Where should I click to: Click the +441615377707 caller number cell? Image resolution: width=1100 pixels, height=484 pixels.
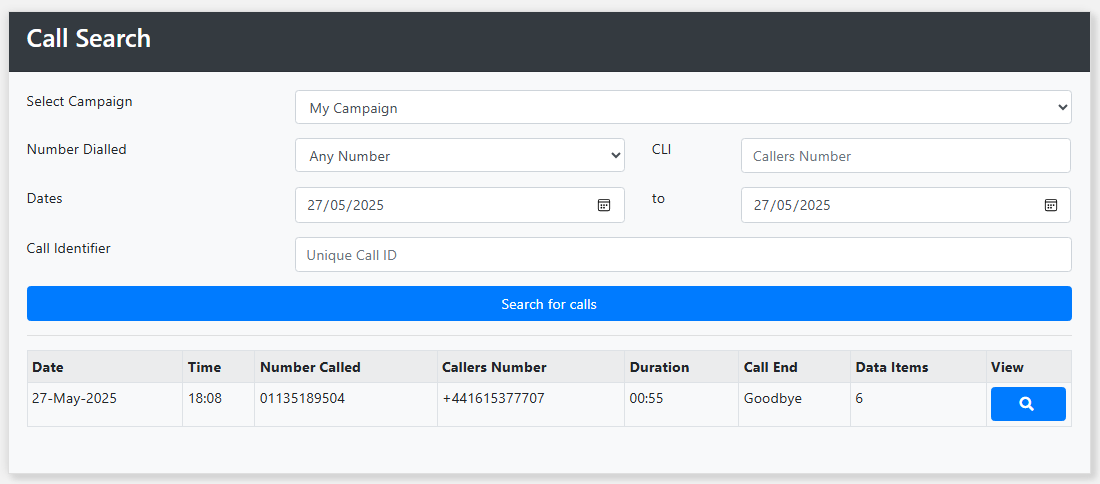point(493,398)
